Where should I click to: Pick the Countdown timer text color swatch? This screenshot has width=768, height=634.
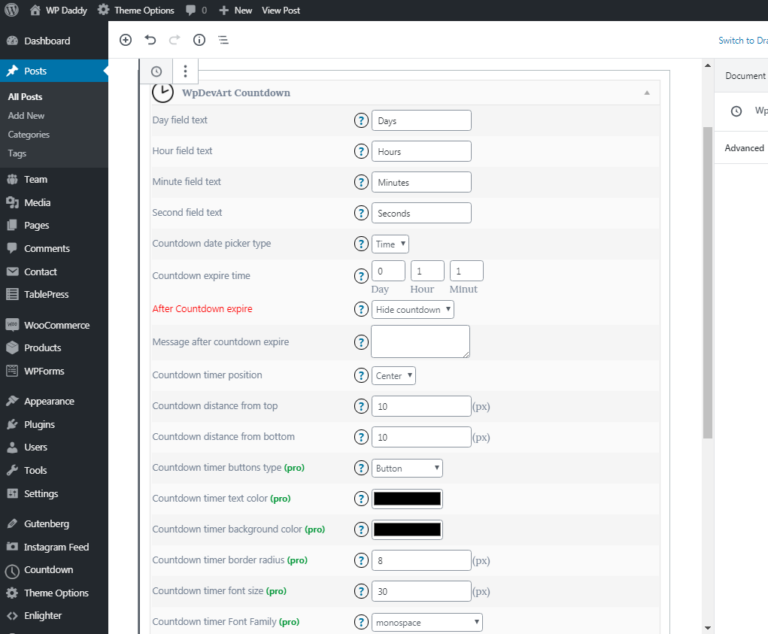pos(407,499)
